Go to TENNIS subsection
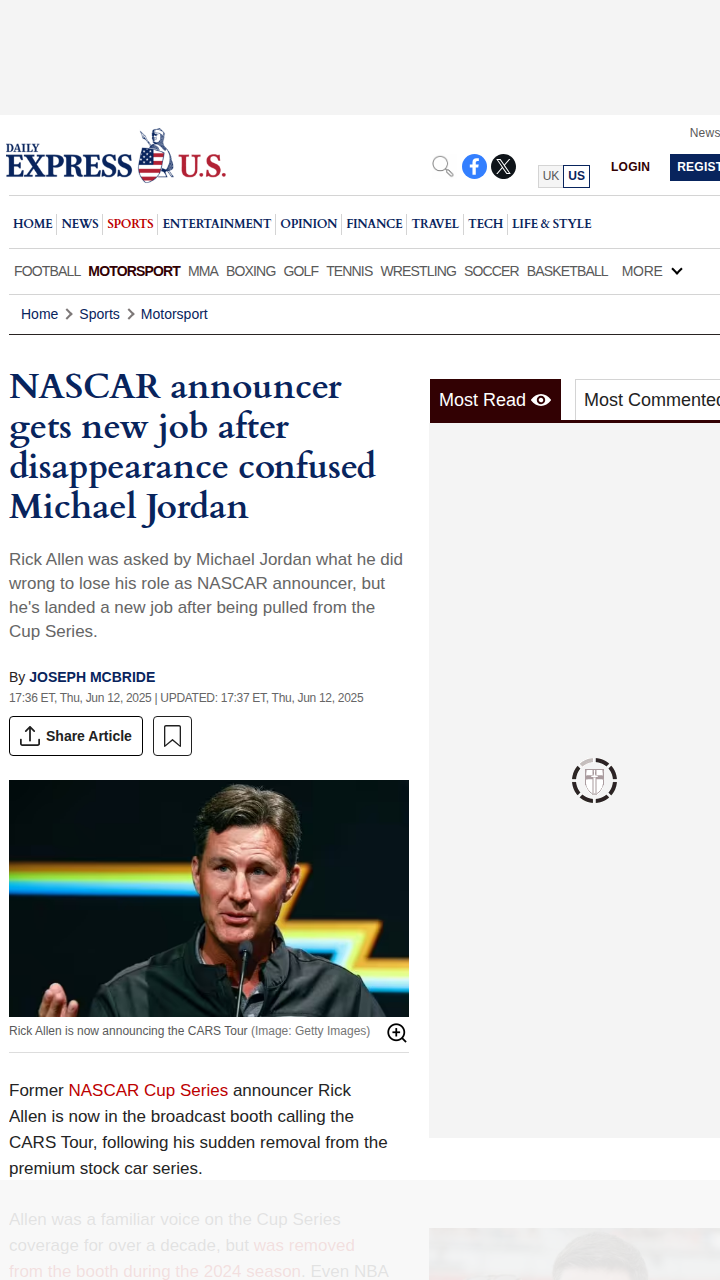The height and width of the screenshot is (1280, 720). [x=350, y=271]
